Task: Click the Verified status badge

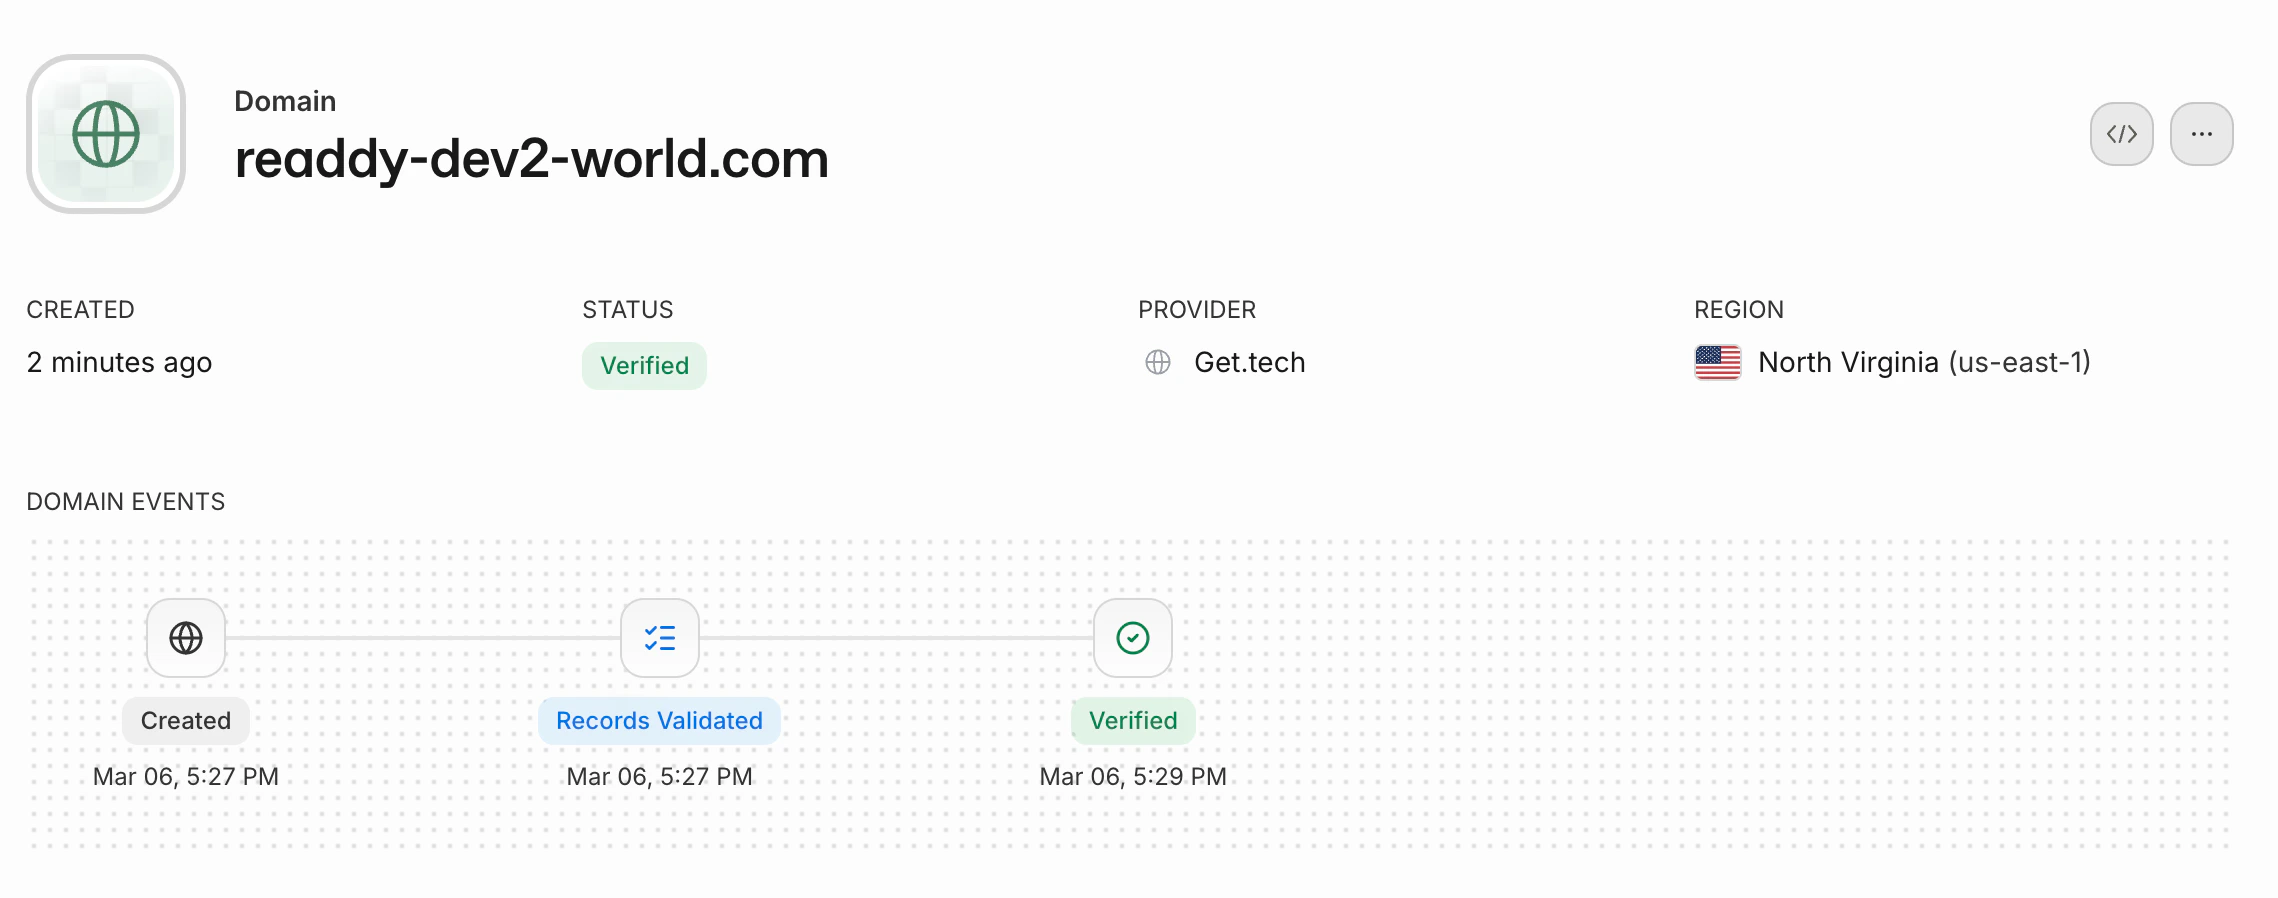Action: 644,365
